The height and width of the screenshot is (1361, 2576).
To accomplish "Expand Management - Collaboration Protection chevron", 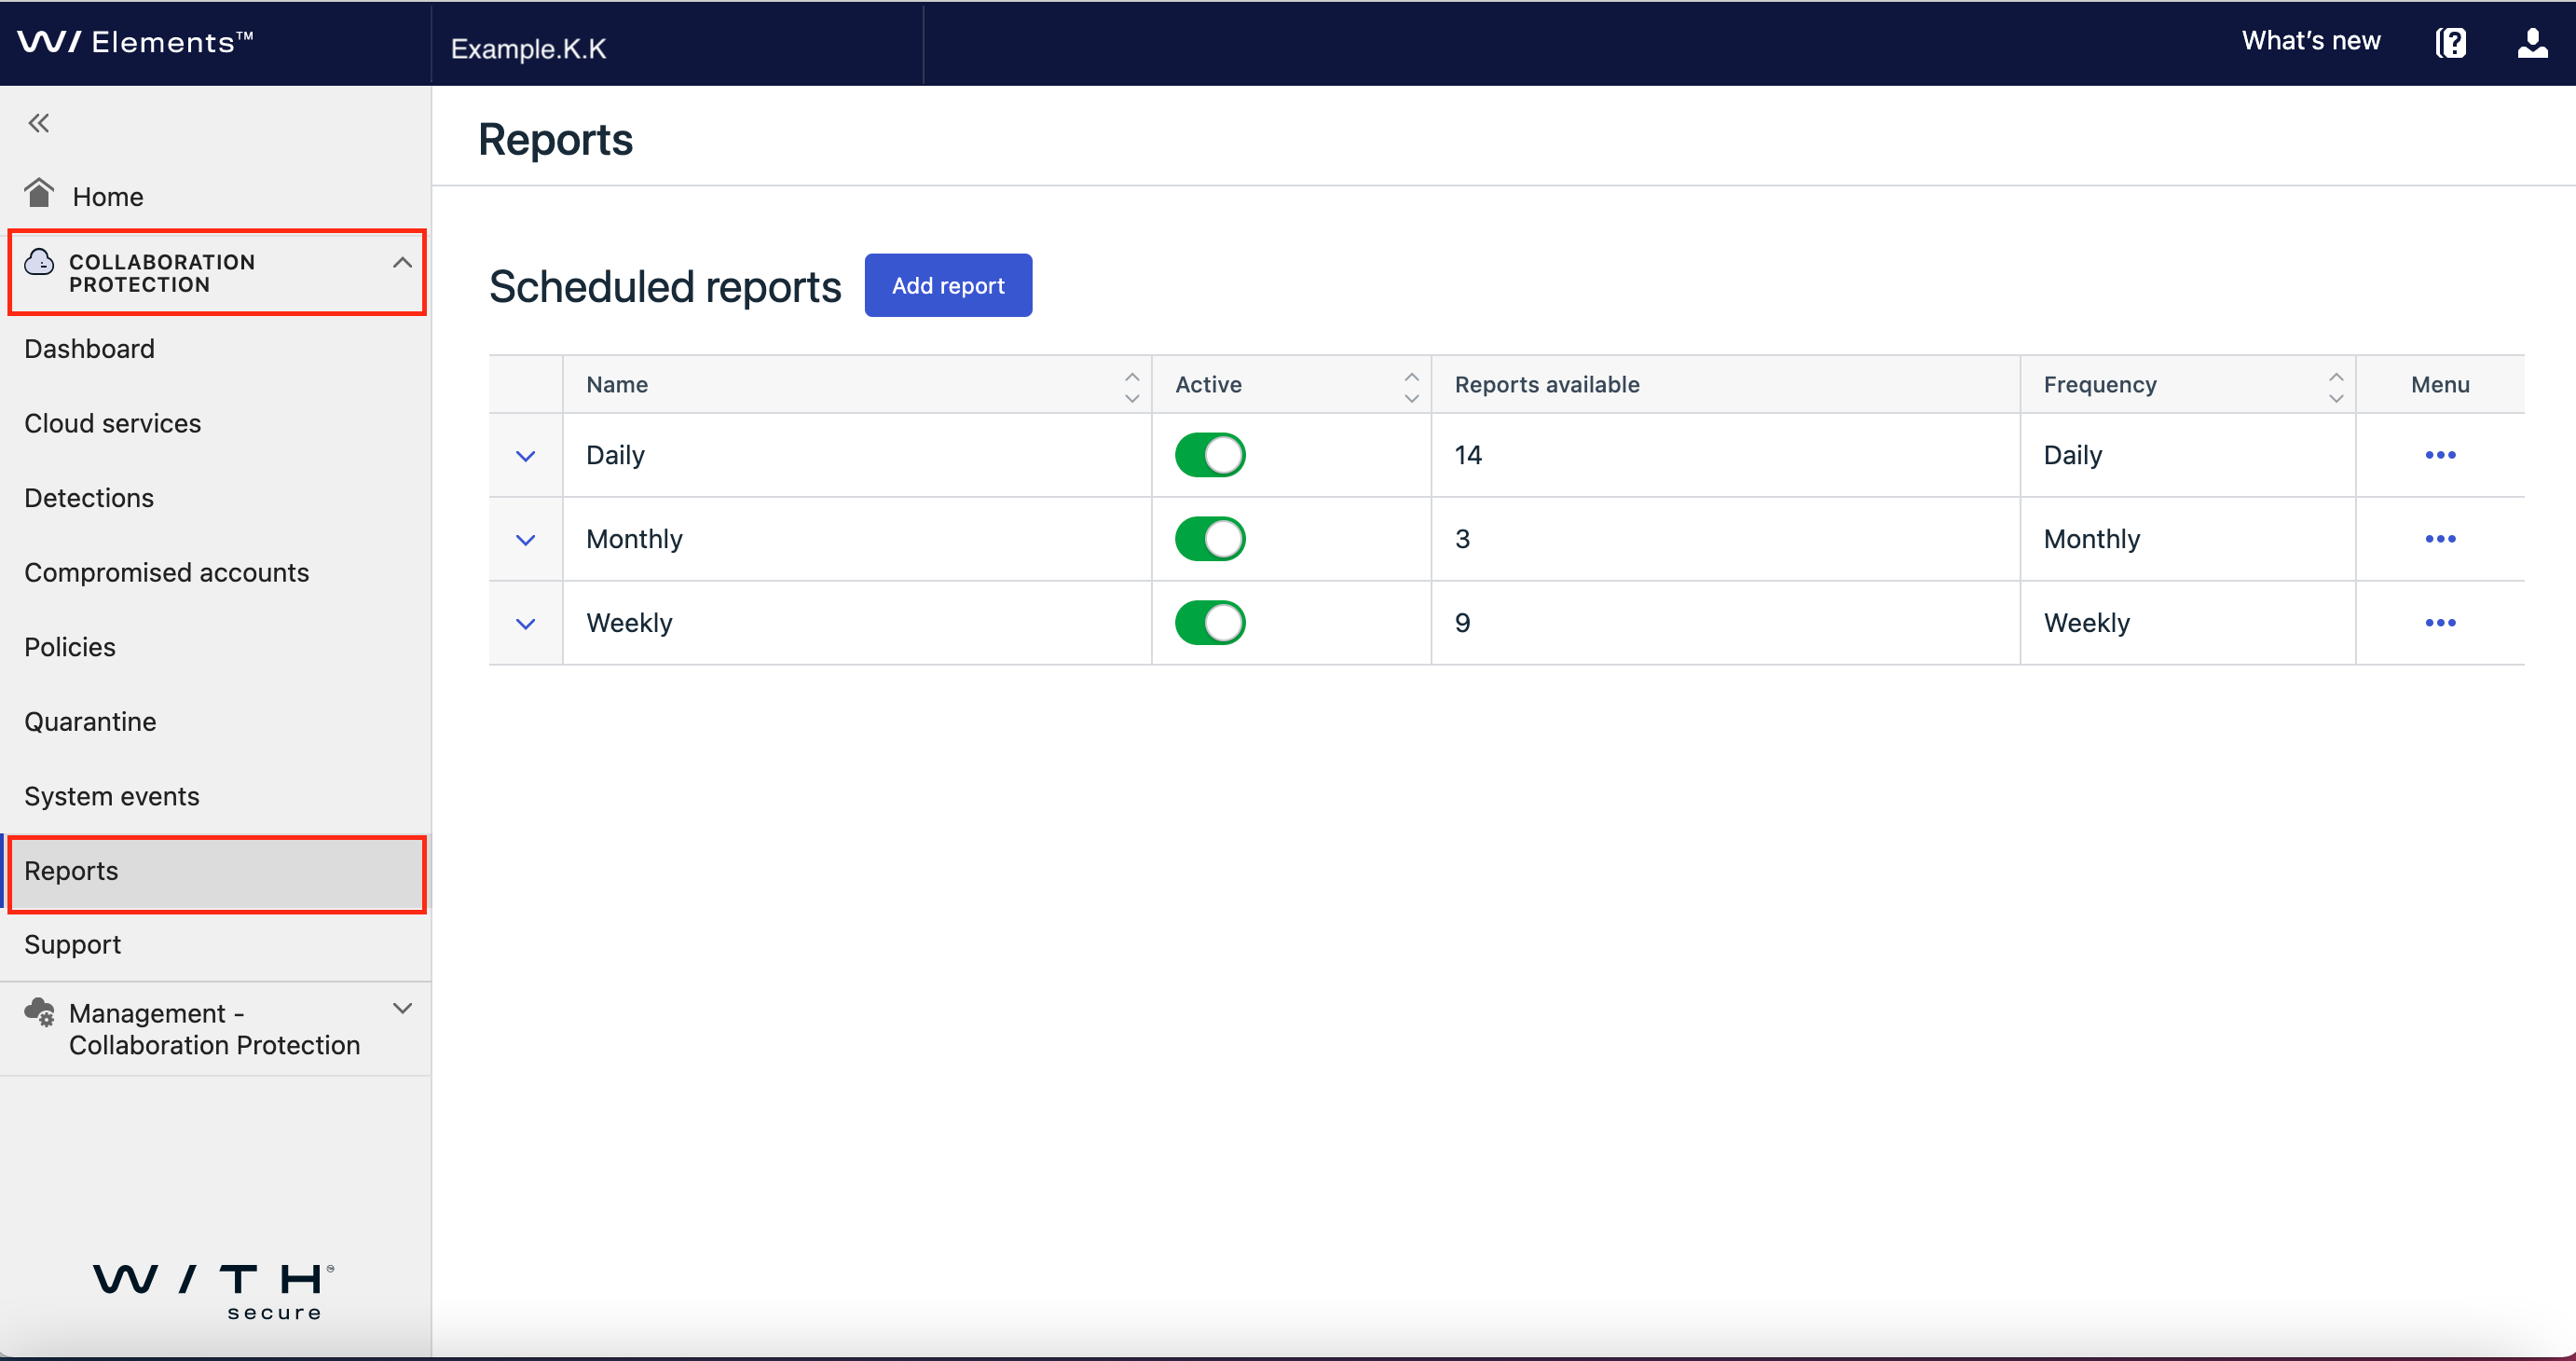I will coord(402,1008).
